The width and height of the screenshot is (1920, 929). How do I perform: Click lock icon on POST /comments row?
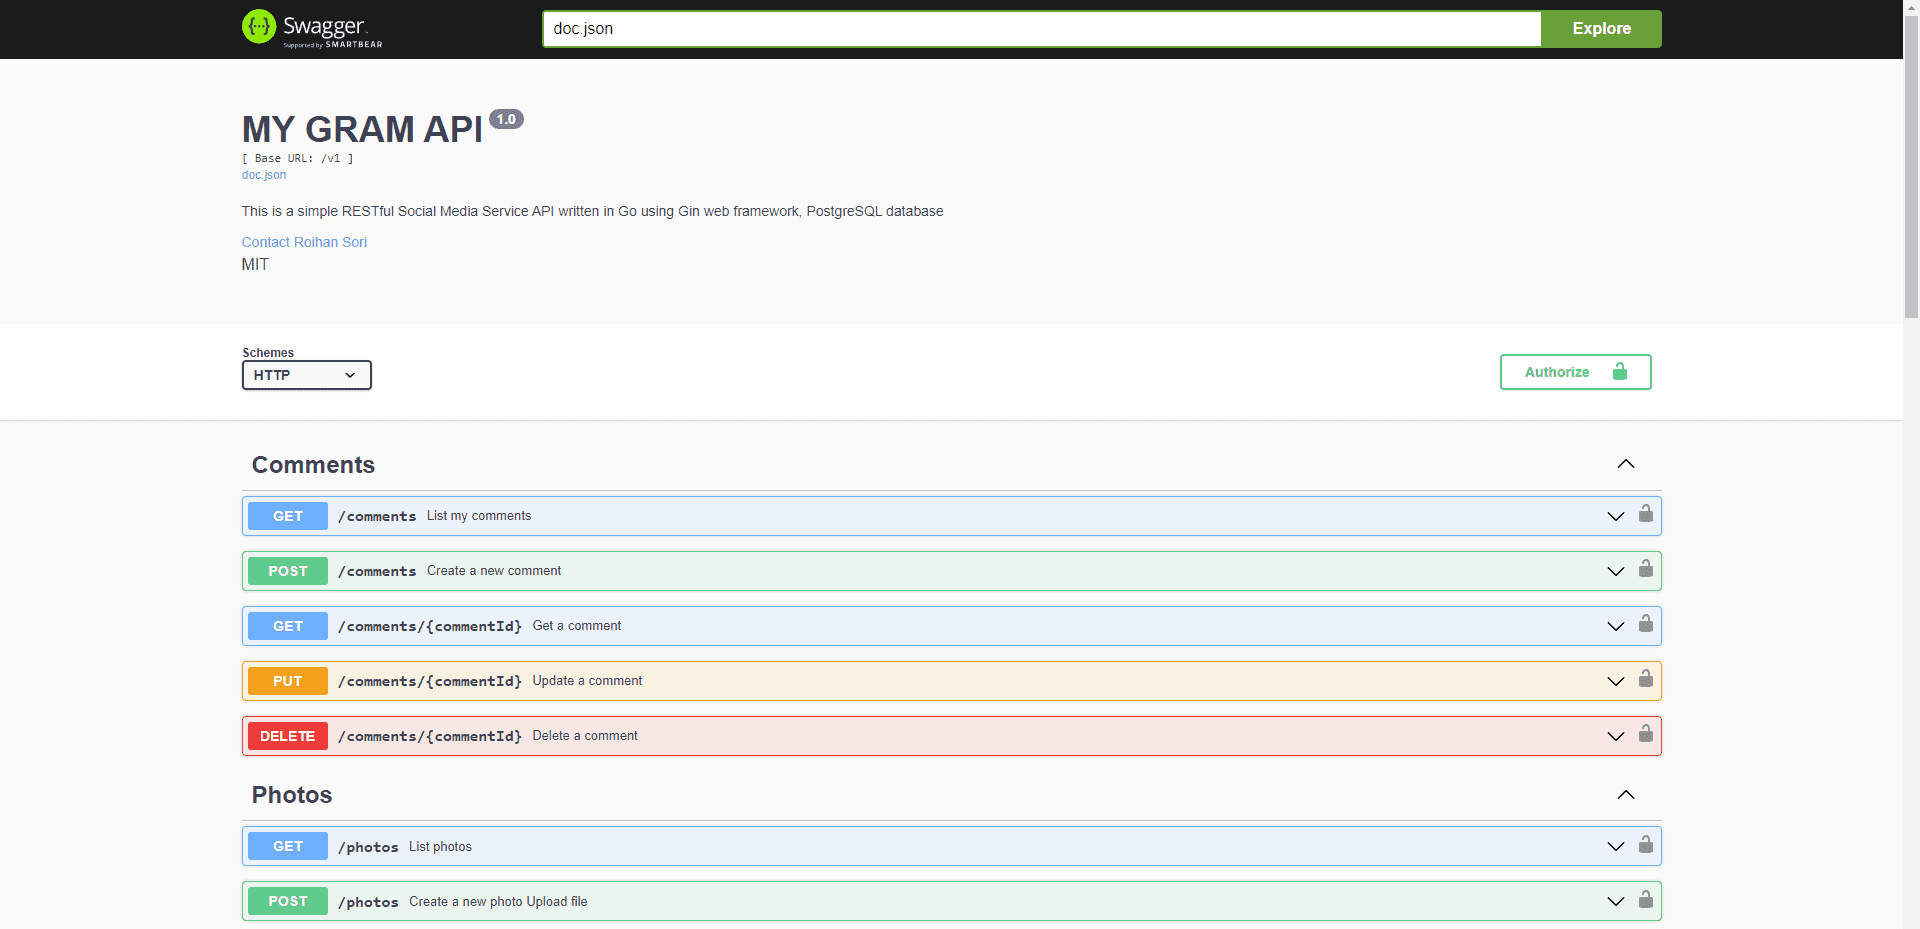[1645, 569]
